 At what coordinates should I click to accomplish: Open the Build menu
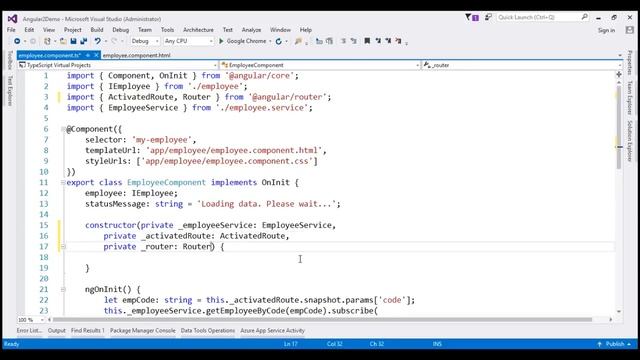pyautogui.click(x=97, y=30)
